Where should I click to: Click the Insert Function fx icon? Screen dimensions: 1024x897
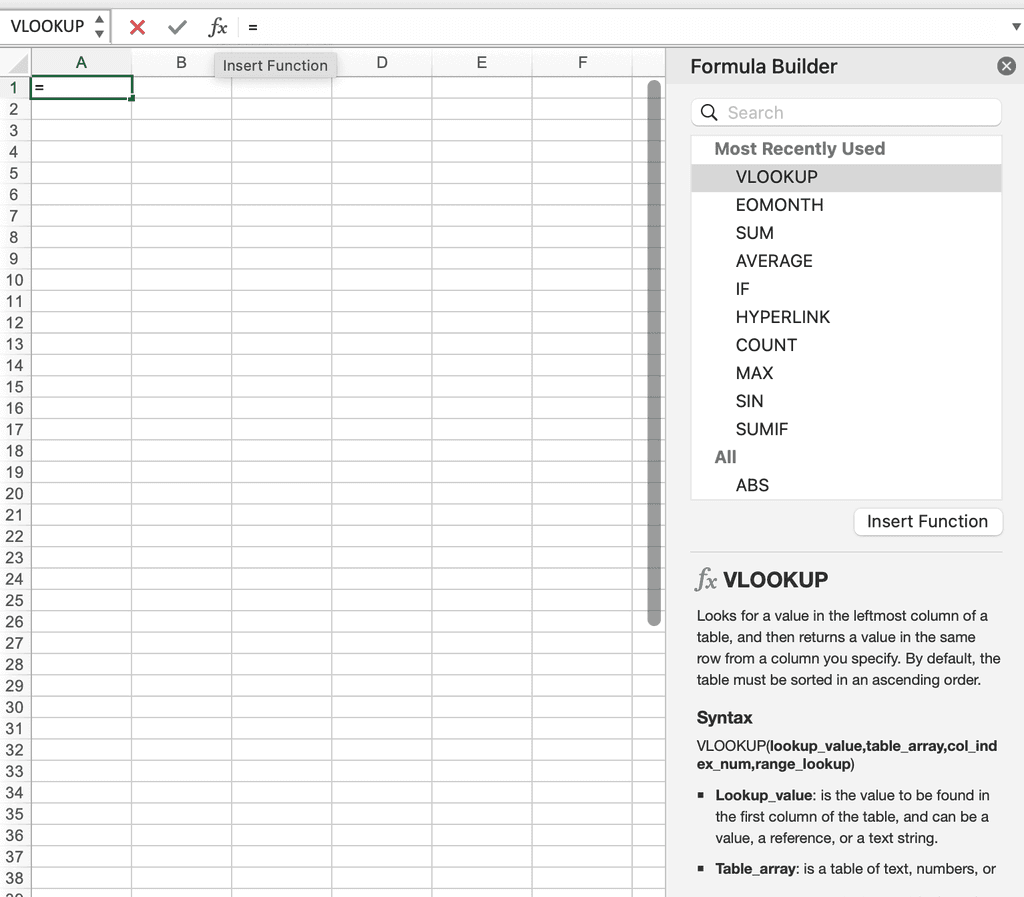click(x=217, y=27)
